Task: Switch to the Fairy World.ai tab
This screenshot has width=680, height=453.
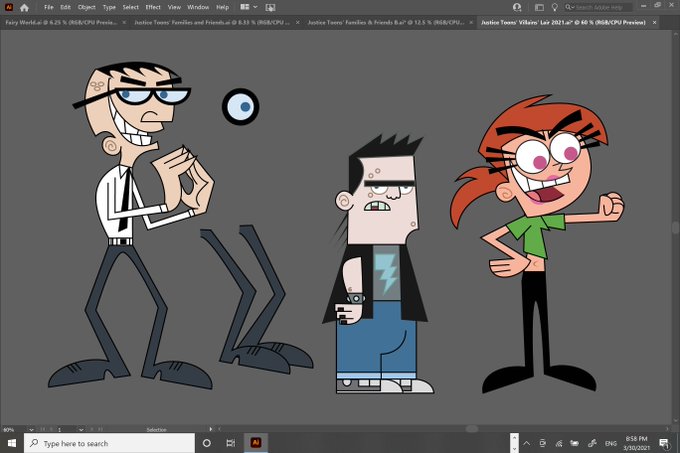Action: 61,23
